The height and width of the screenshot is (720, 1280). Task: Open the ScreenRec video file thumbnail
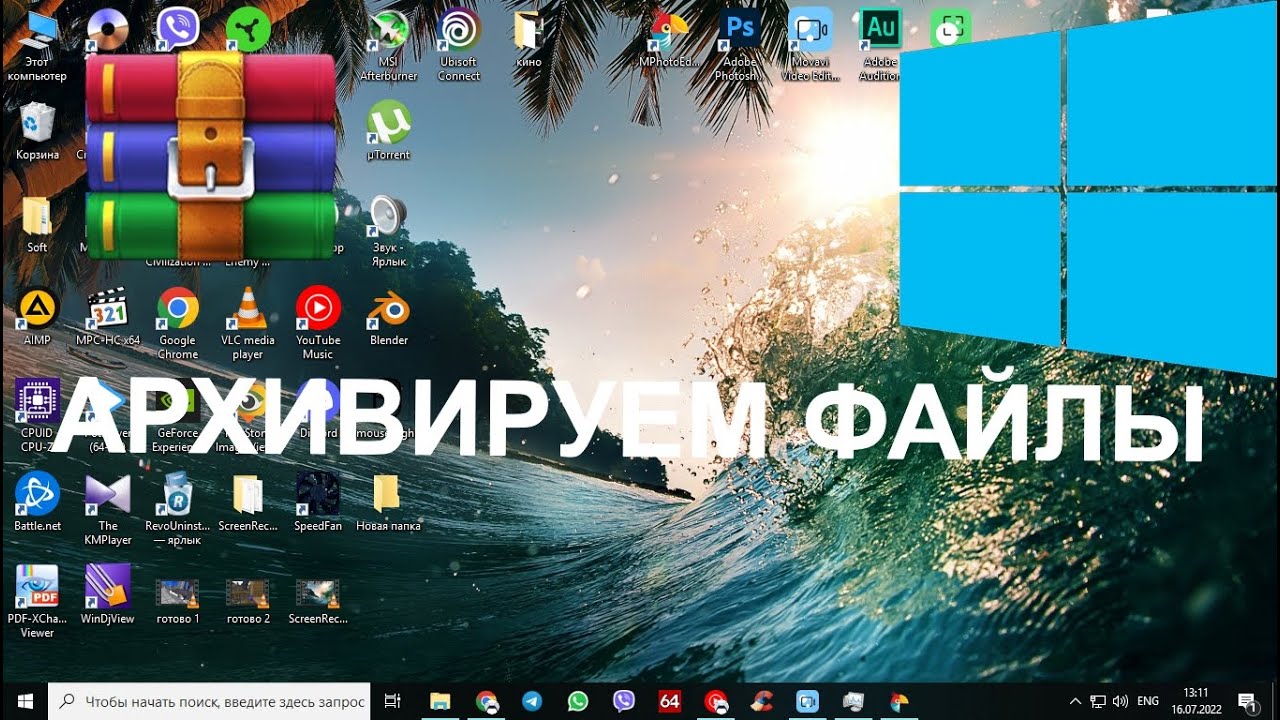point(318,601)
